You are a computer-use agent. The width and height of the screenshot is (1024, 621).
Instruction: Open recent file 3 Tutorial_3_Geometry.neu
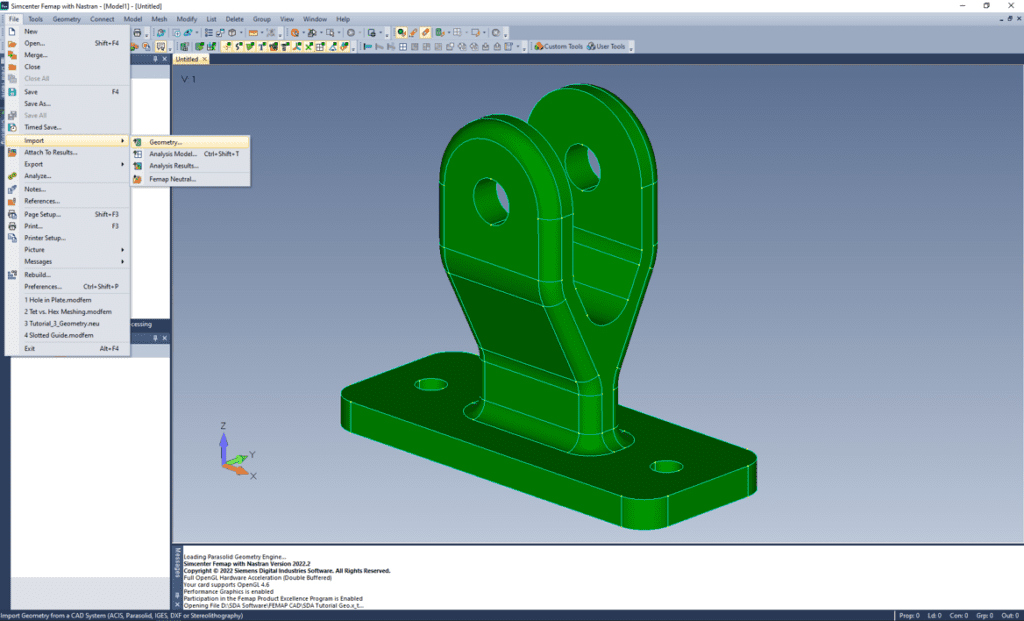point(68,323)
